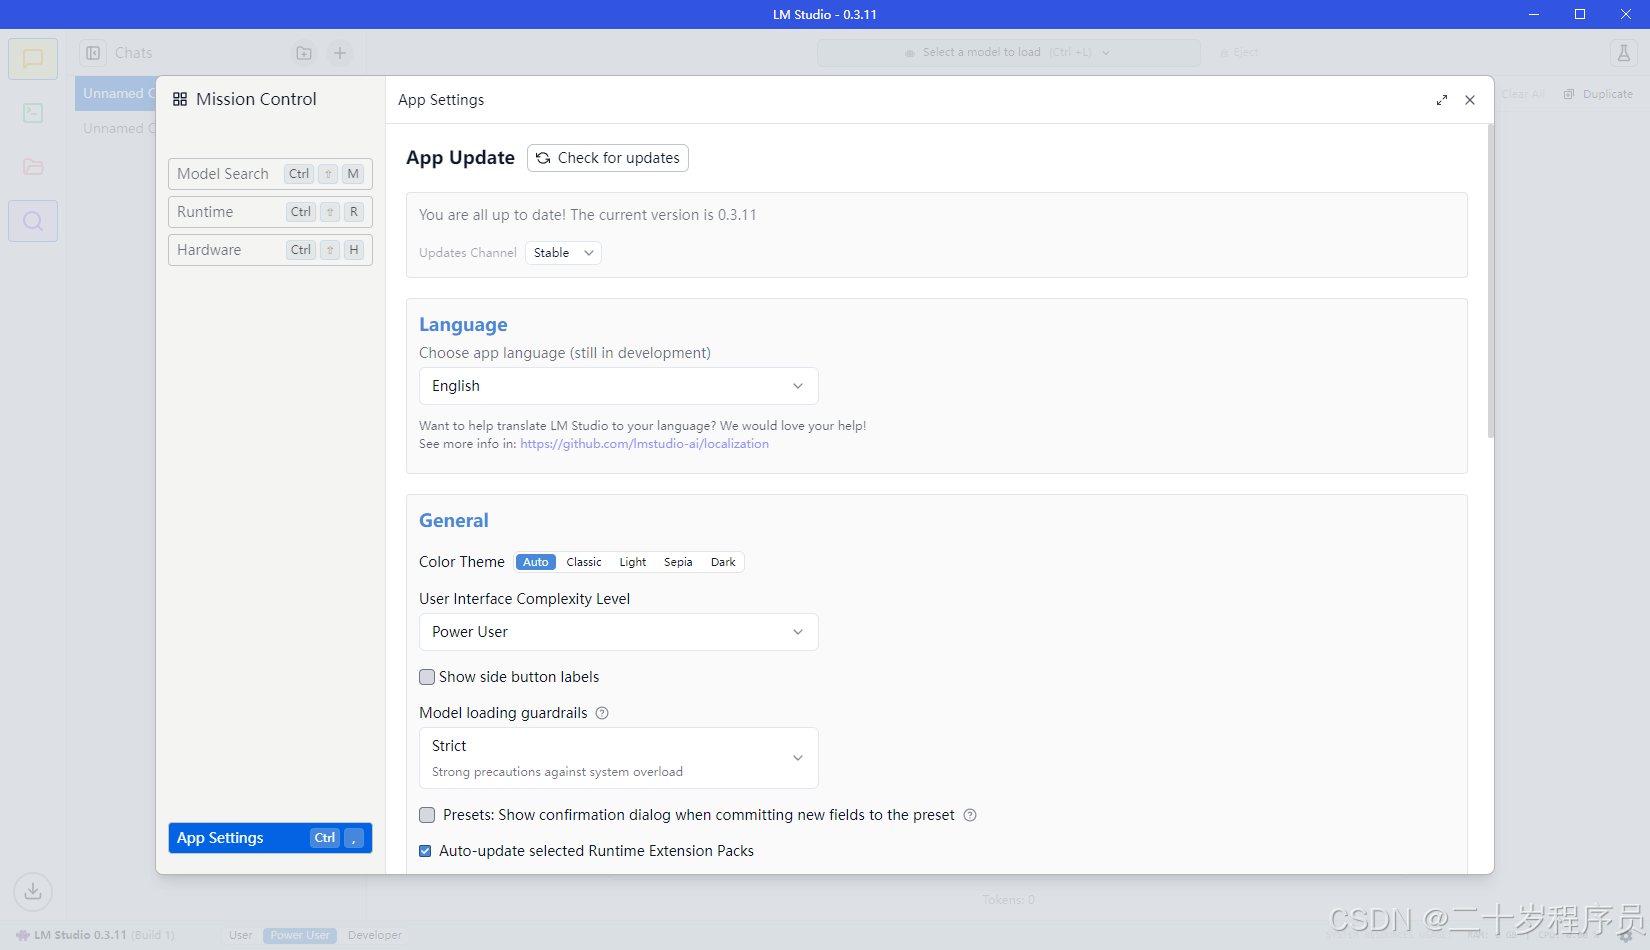This screenshot has height=950, width=1650.
Task: Open the User Interface Complexity Level dropdown
Action: point(618,632)
